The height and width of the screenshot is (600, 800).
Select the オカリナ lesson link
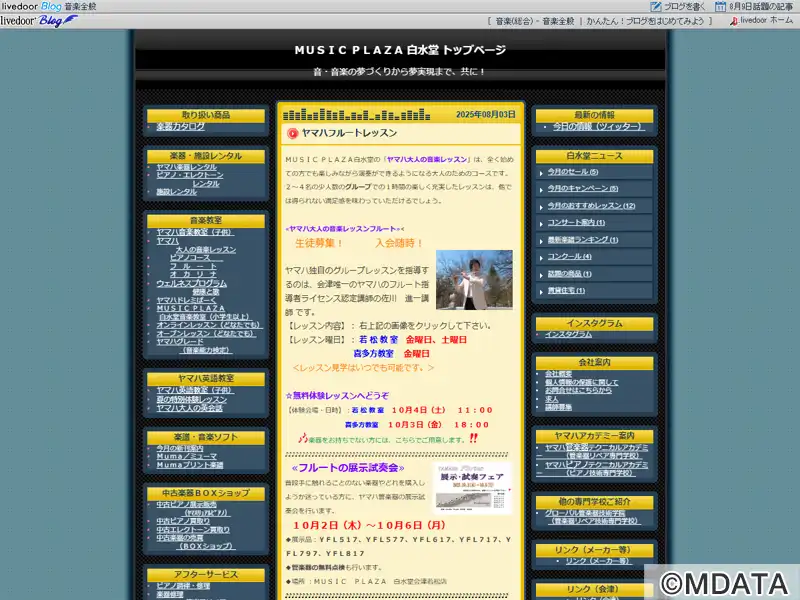pos(193,274)
